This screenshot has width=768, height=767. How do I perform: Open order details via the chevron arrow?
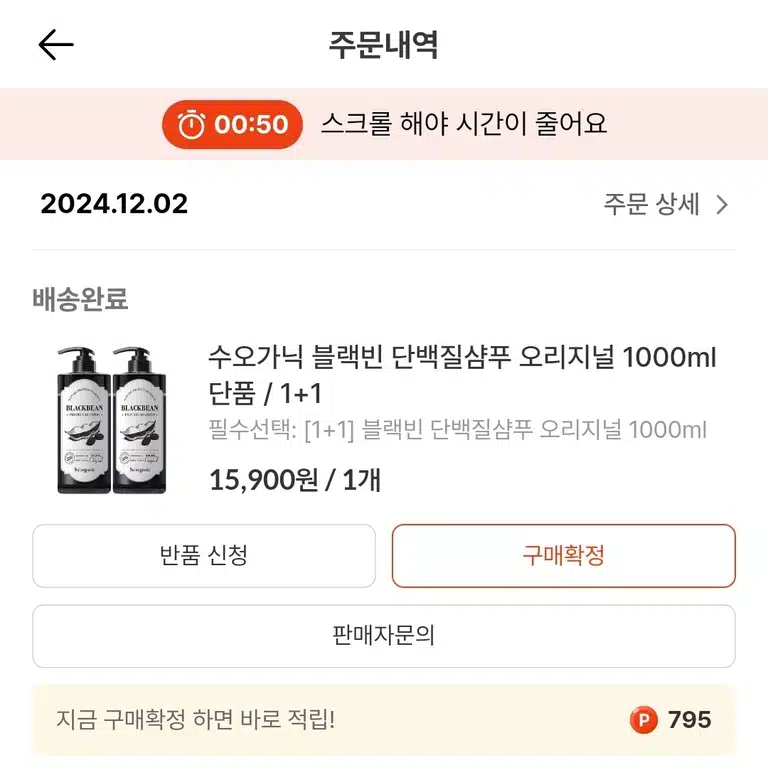point(722,205)
